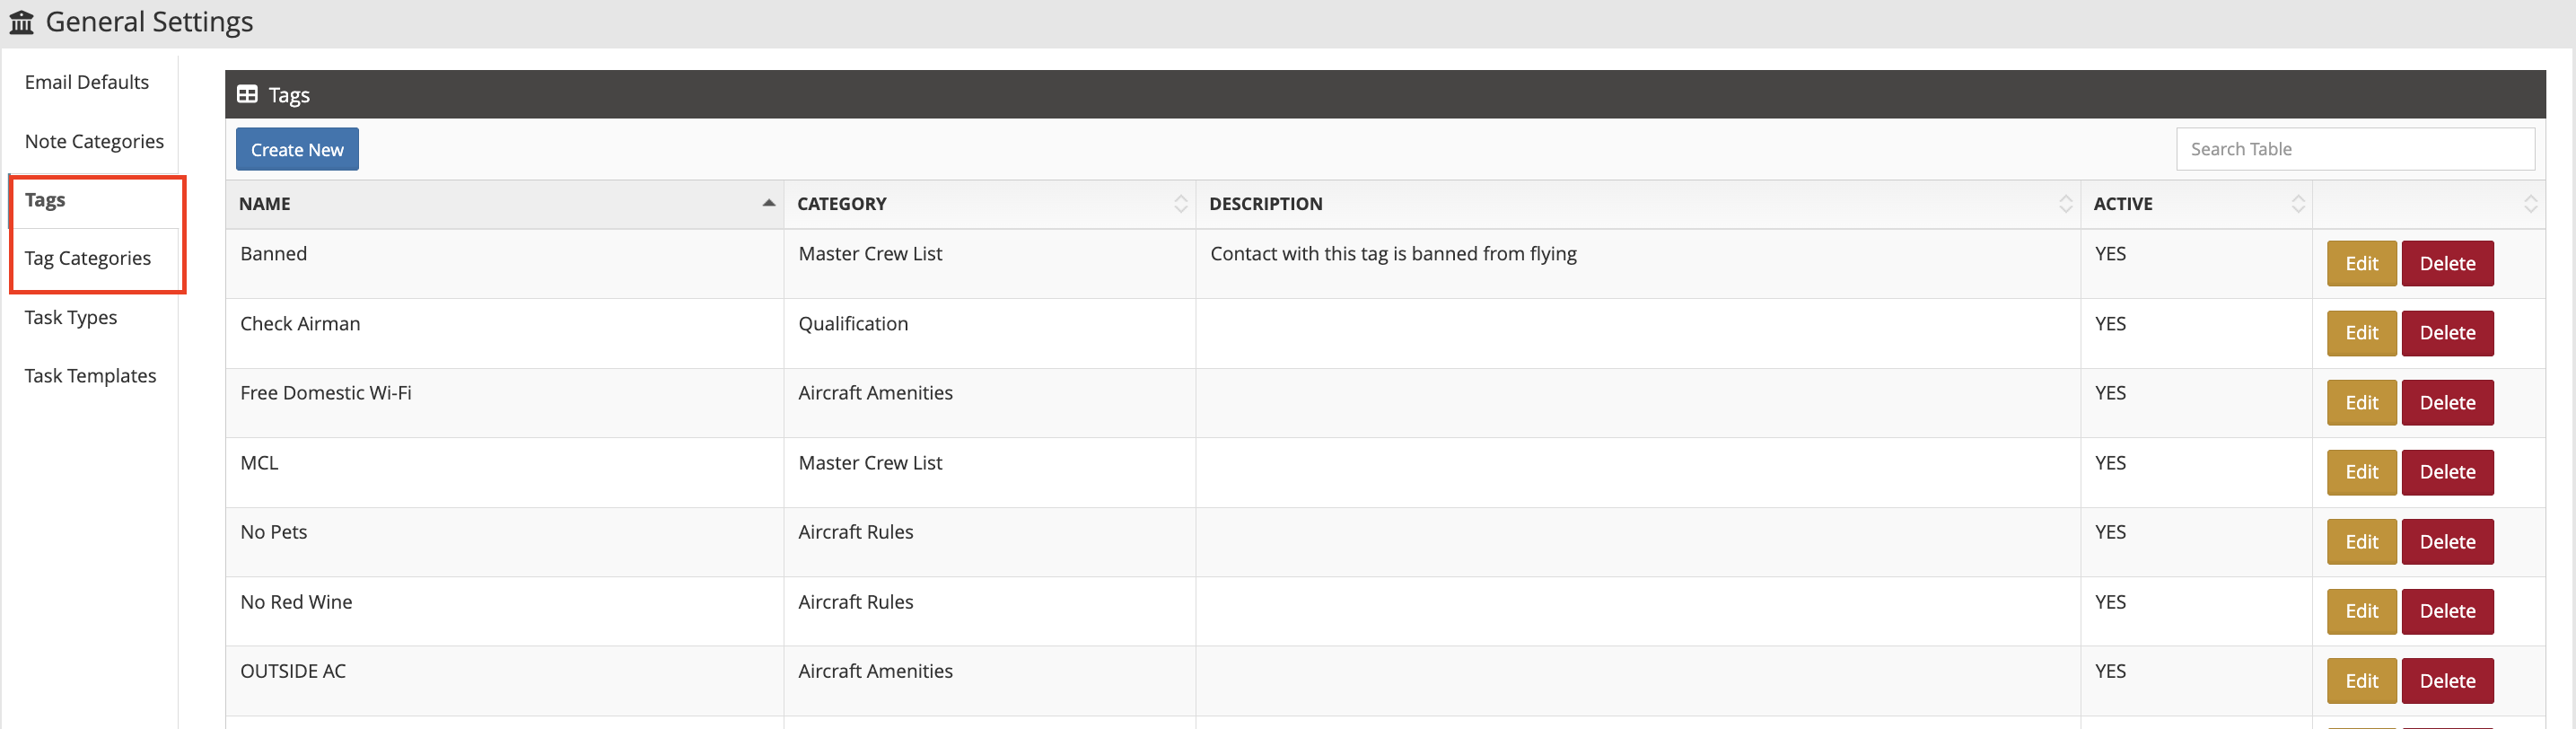Open Email Defaults settings
Image resolution: width=2576 pixels, height=729 pixels.
tap(87, 82)
